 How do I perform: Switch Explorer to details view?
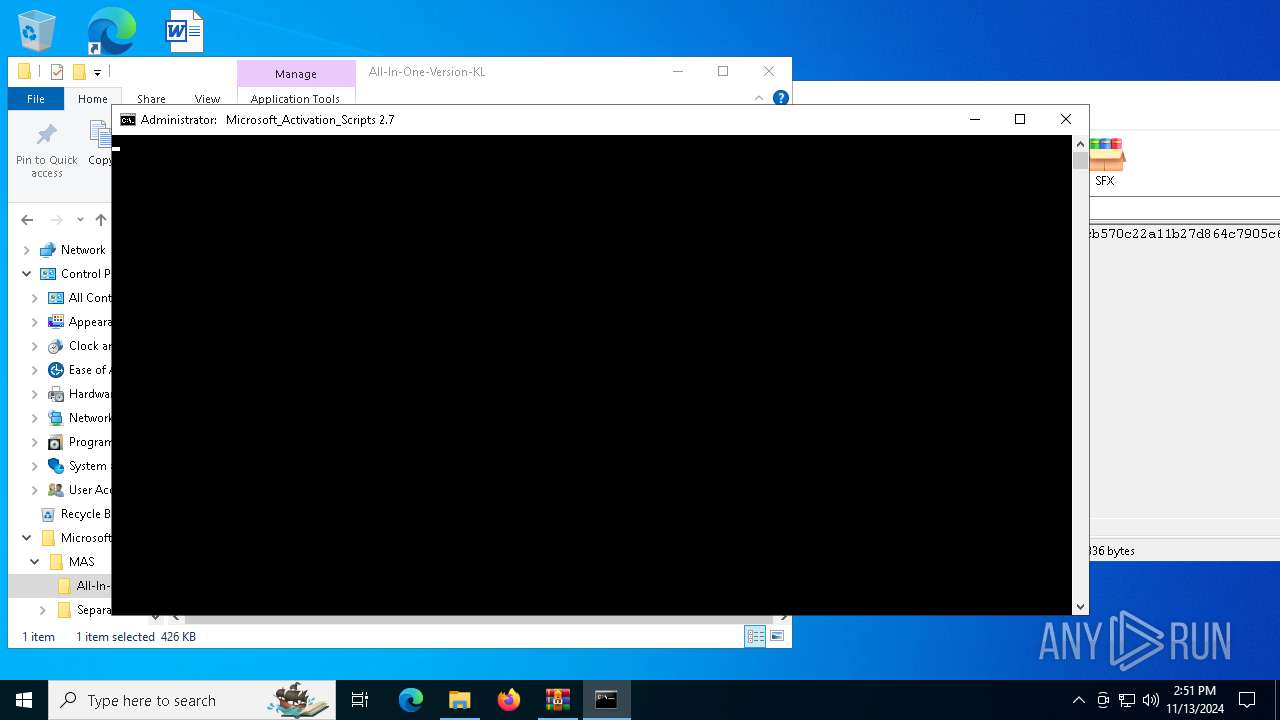point(755,636)
